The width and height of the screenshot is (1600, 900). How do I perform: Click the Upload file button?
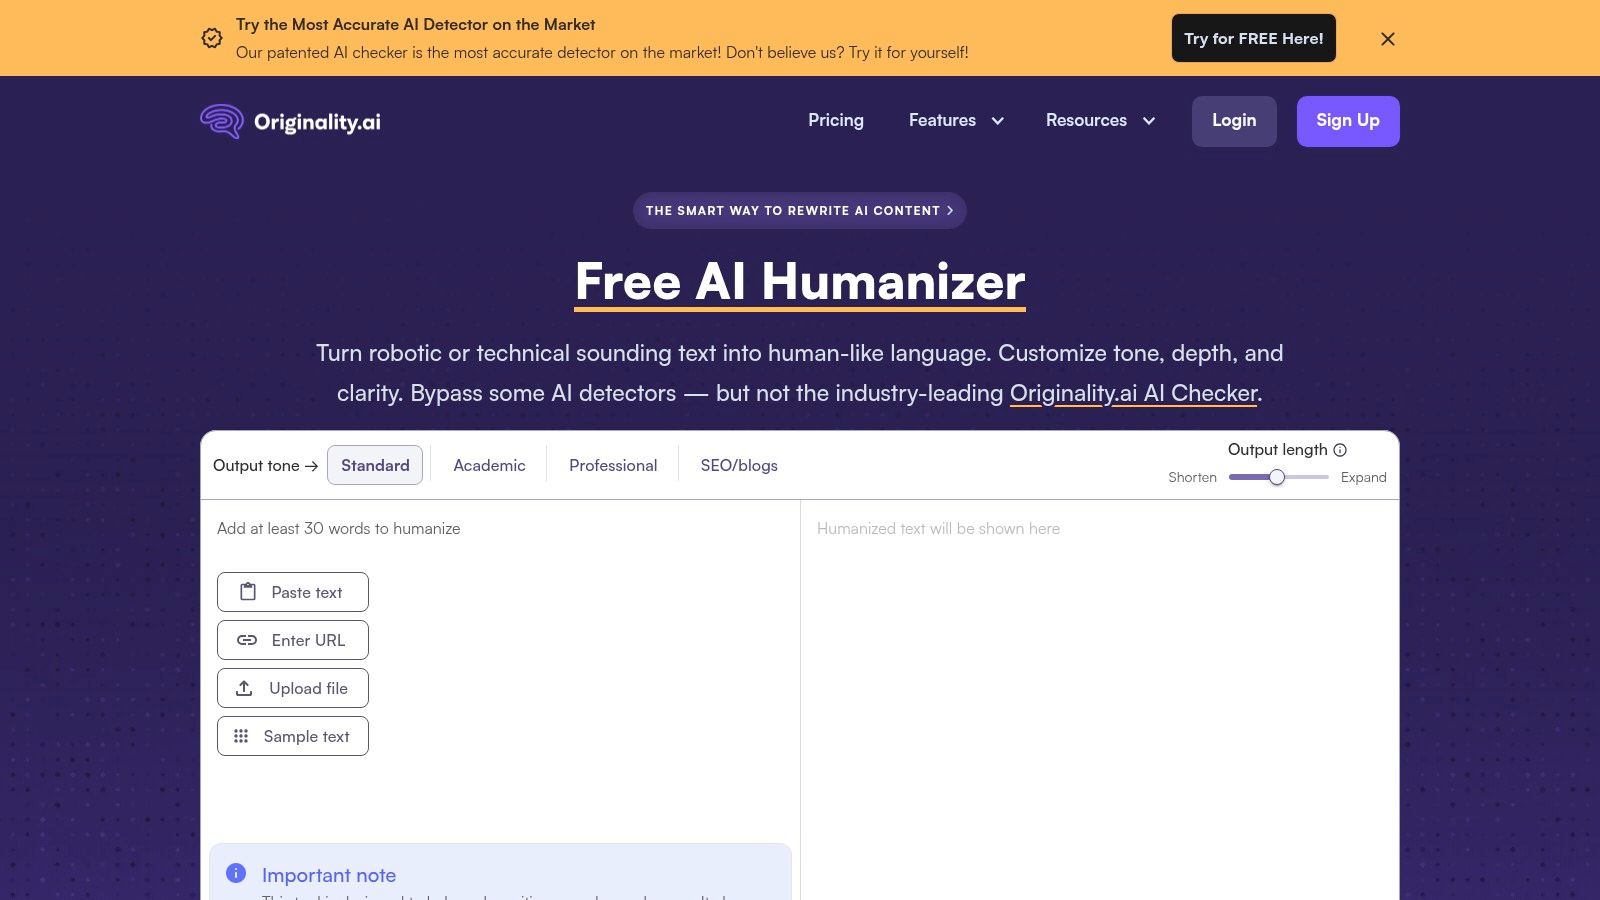click(x=293, y=688)
